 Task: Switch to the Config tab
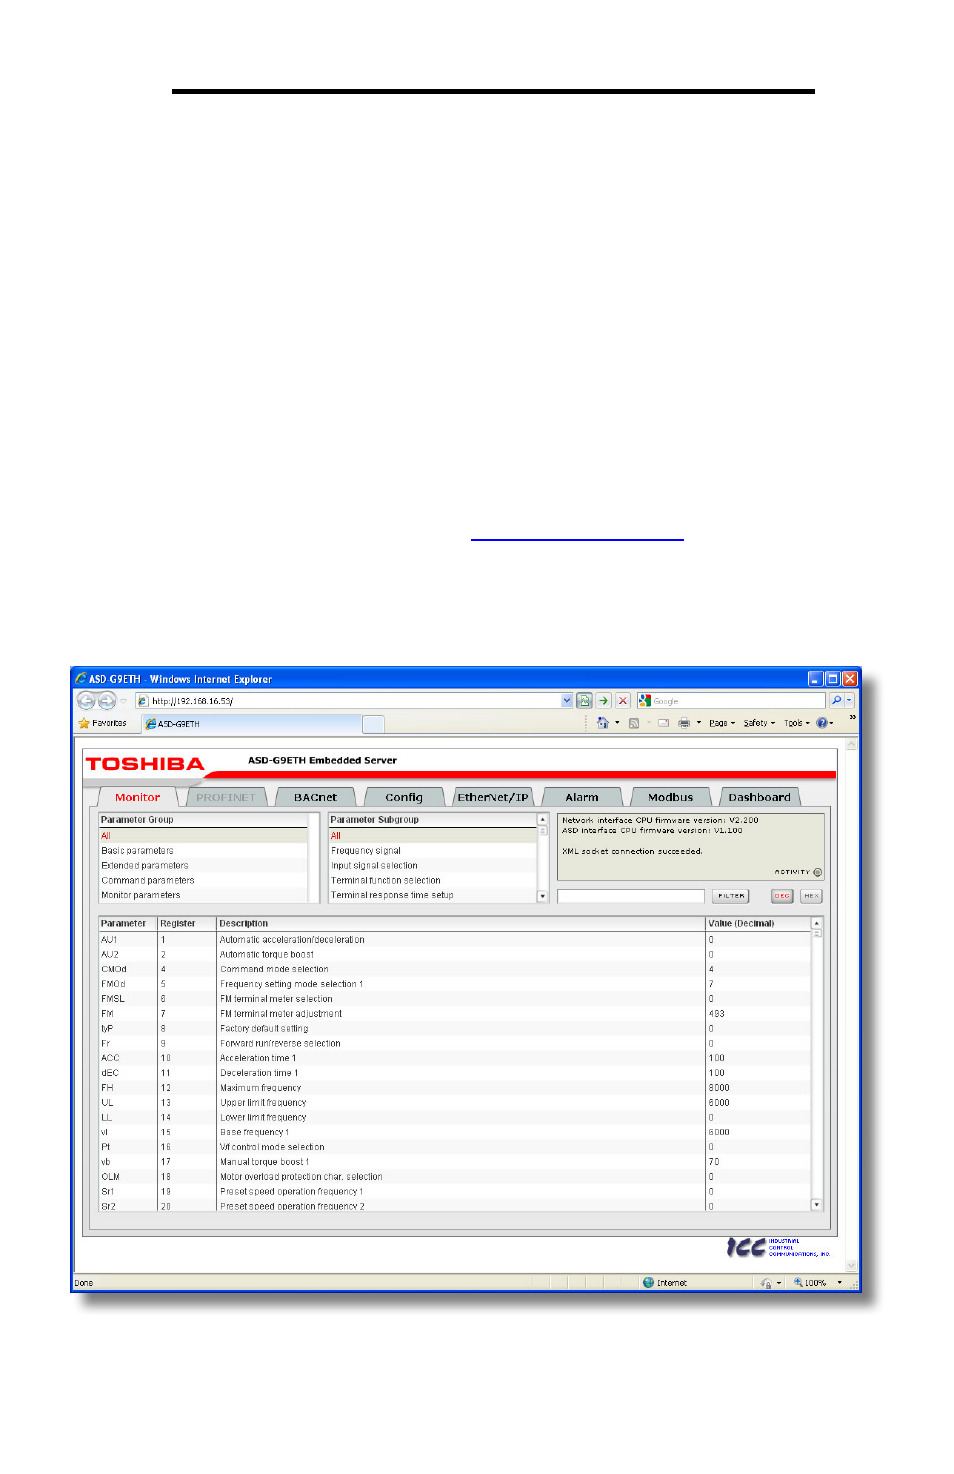coord(404,797)
